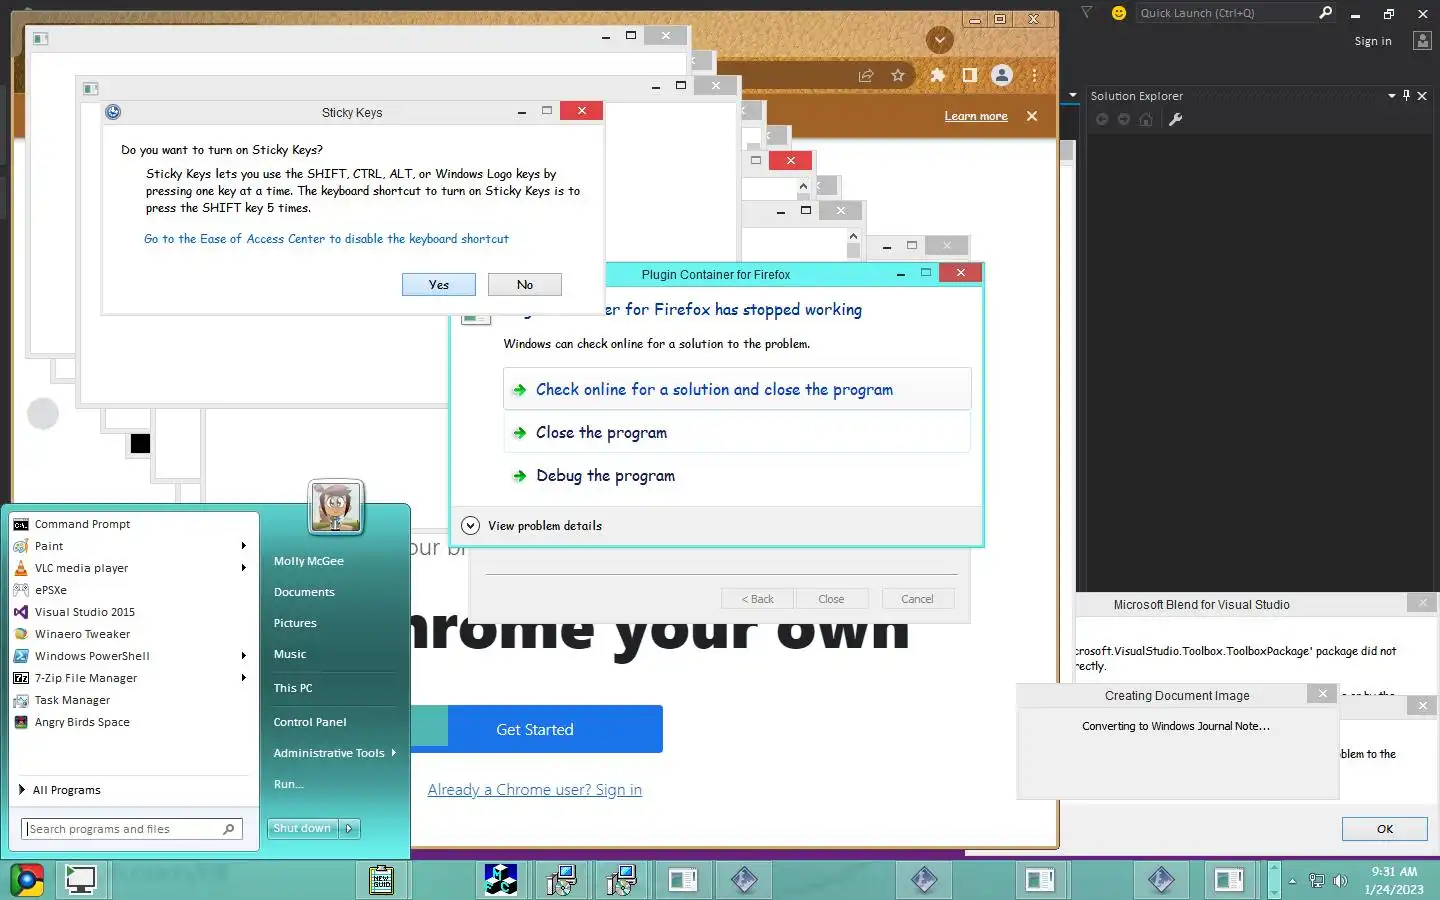Click OK in Visual Studio error dialog

(1385, 829)
